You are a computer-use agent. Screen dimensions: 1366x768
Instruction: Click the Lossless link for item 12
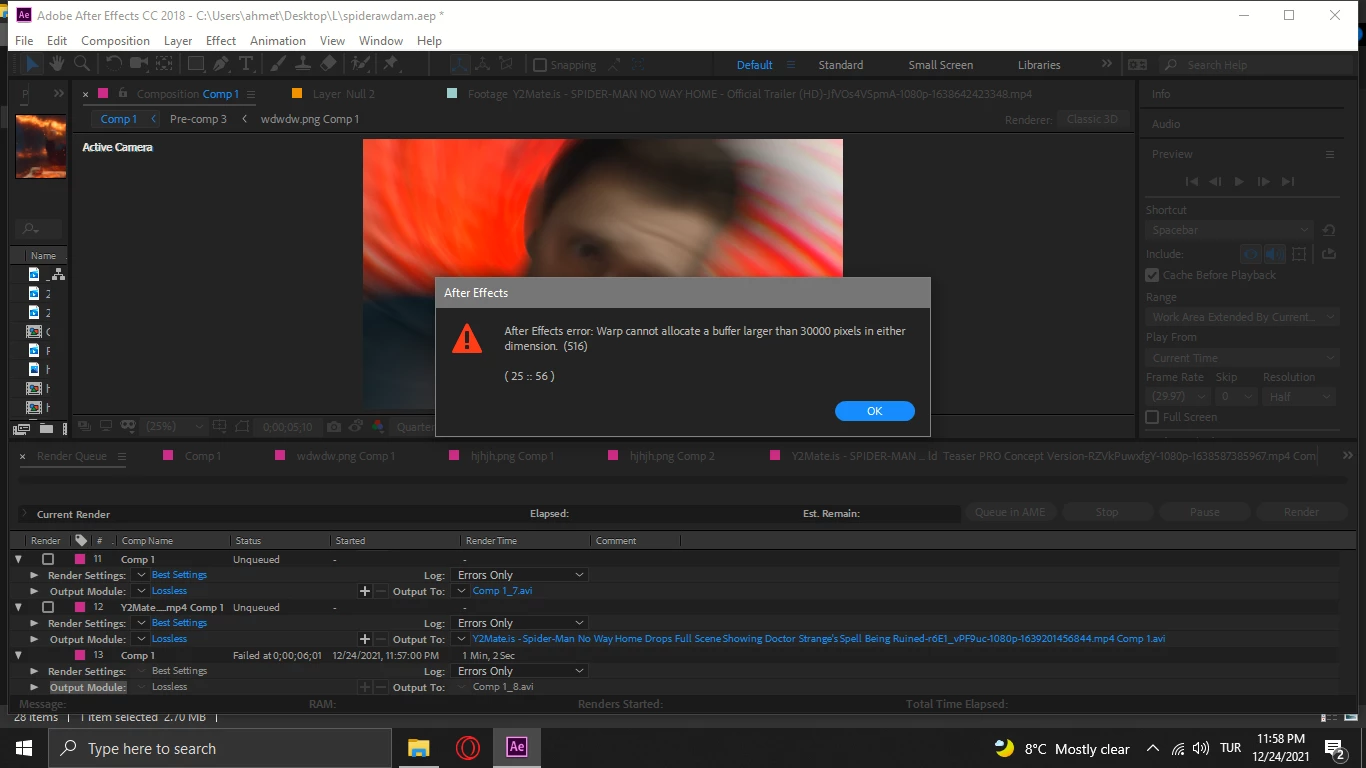(169, 639)
